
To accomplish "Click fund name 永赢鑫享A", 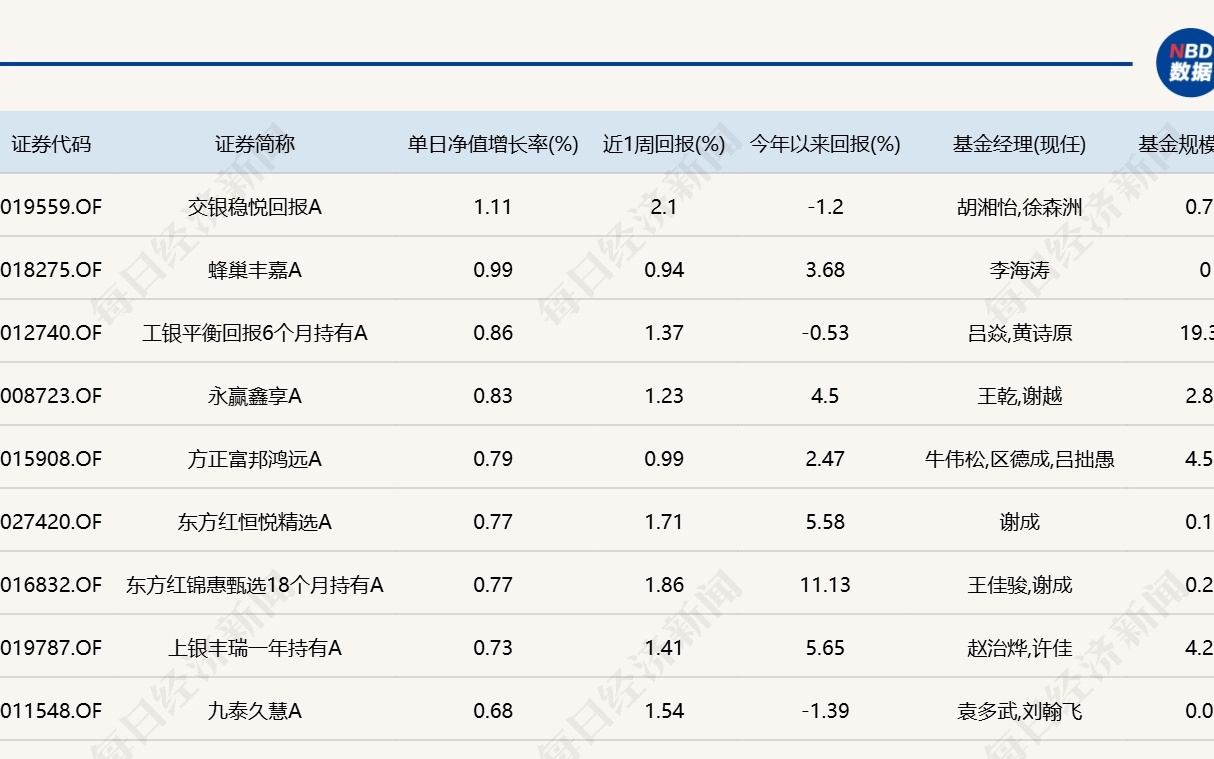I will pyautogui.click(x=255, y=396).
